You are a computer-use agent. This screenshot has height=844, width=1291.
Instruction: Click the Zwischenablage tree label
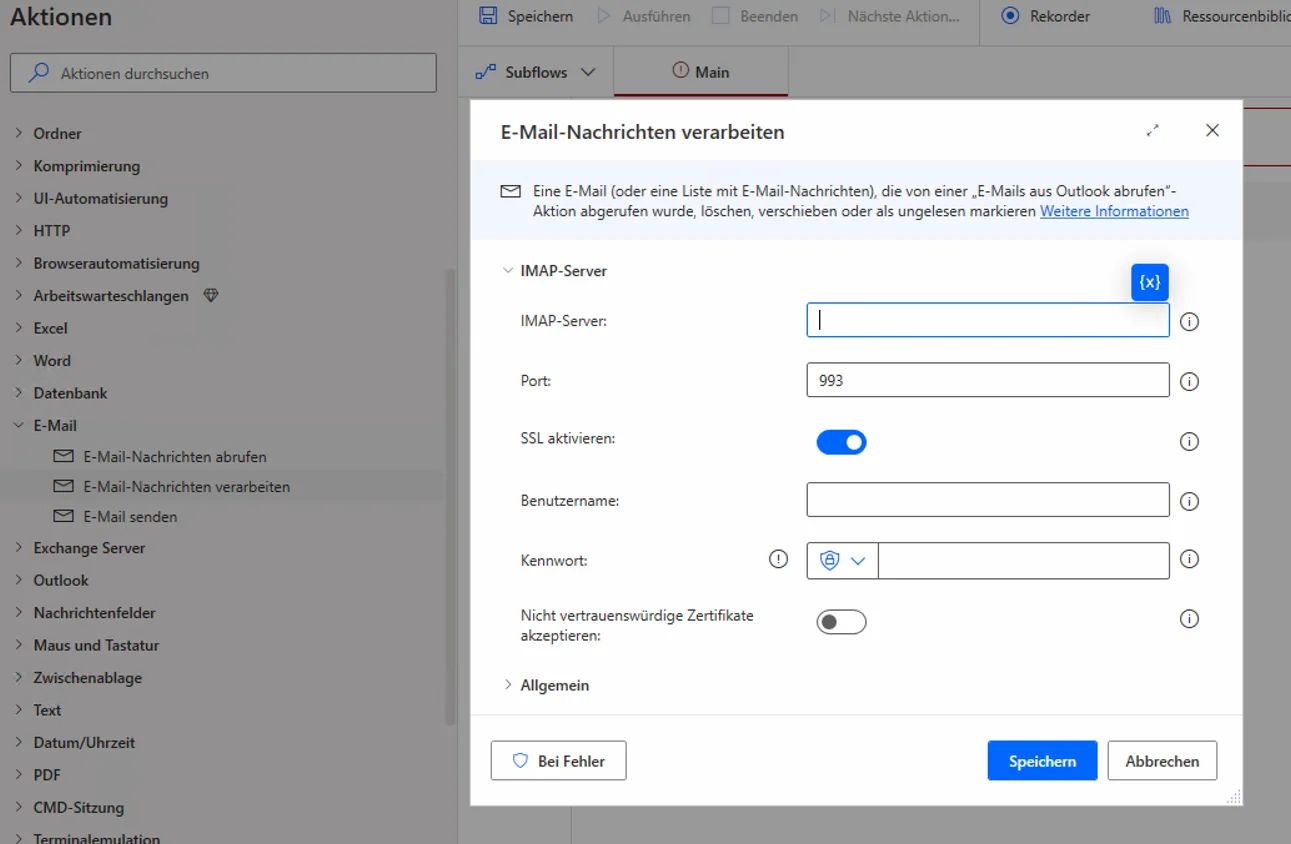tap(88, 678)
